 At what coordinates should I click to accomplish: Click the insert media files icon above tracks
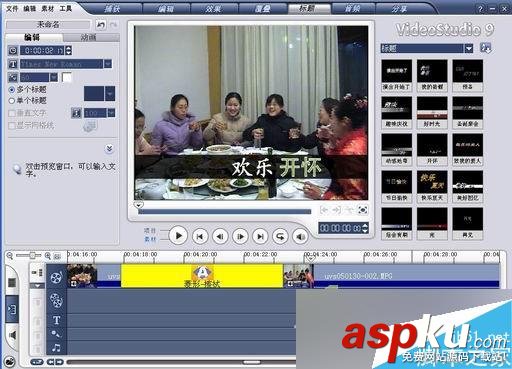[x=37, y=272]
